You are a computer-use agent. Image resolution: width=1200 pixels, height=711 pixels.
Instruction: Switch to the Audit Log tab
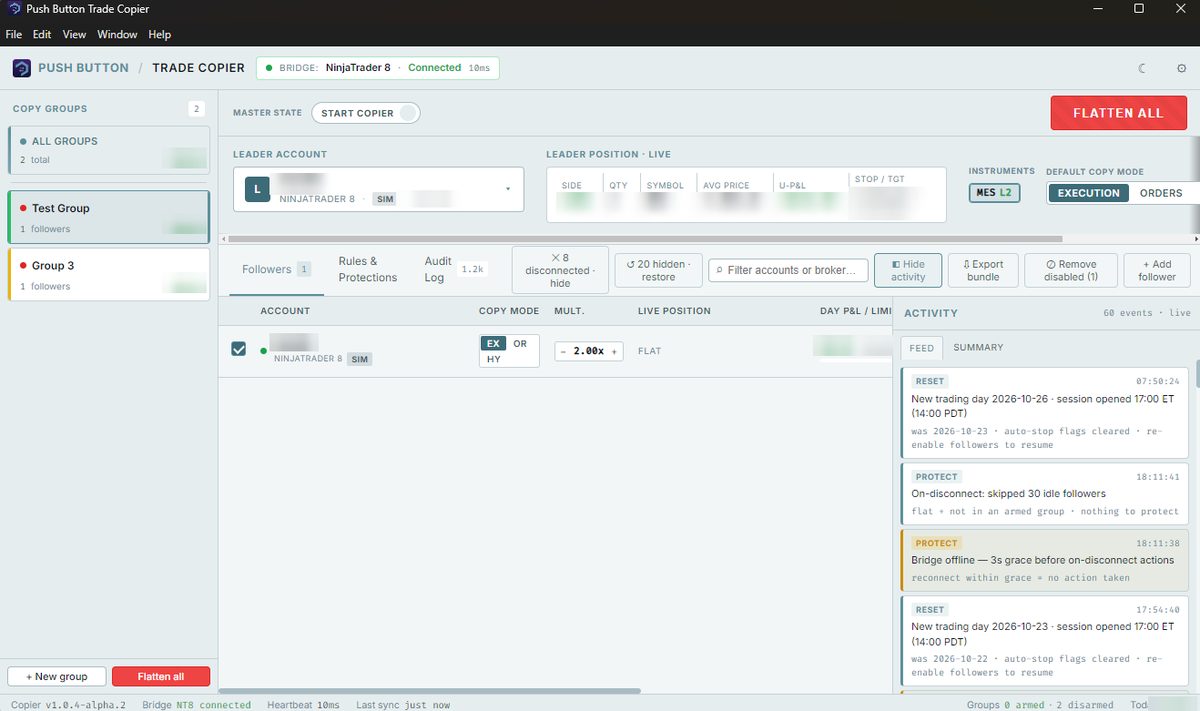[x=455, y=269]
